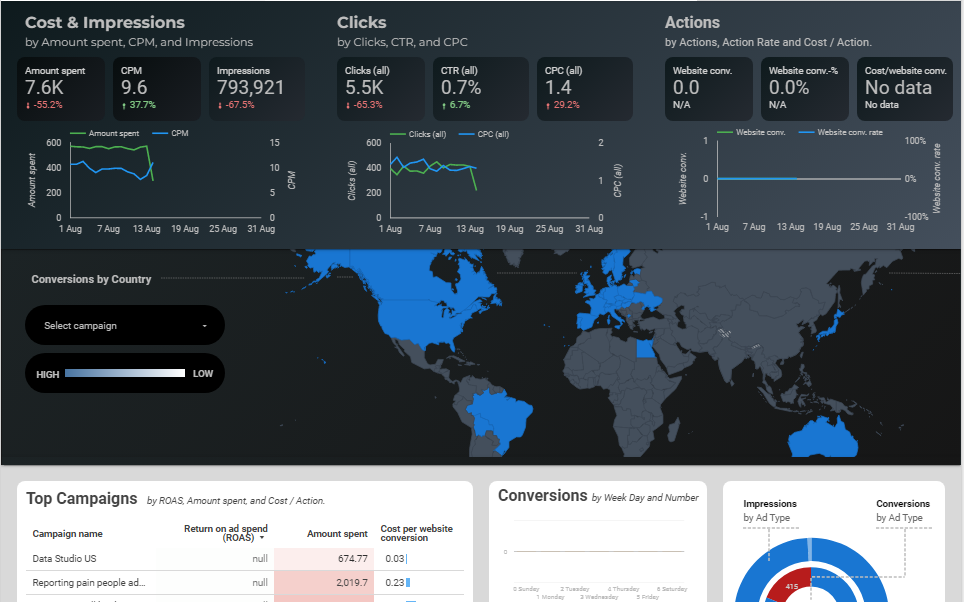The width and height of the screenshot is (964, 602).
Task: Click the -65.3% change under Clicks (all)
Action: tap(364, 105)
